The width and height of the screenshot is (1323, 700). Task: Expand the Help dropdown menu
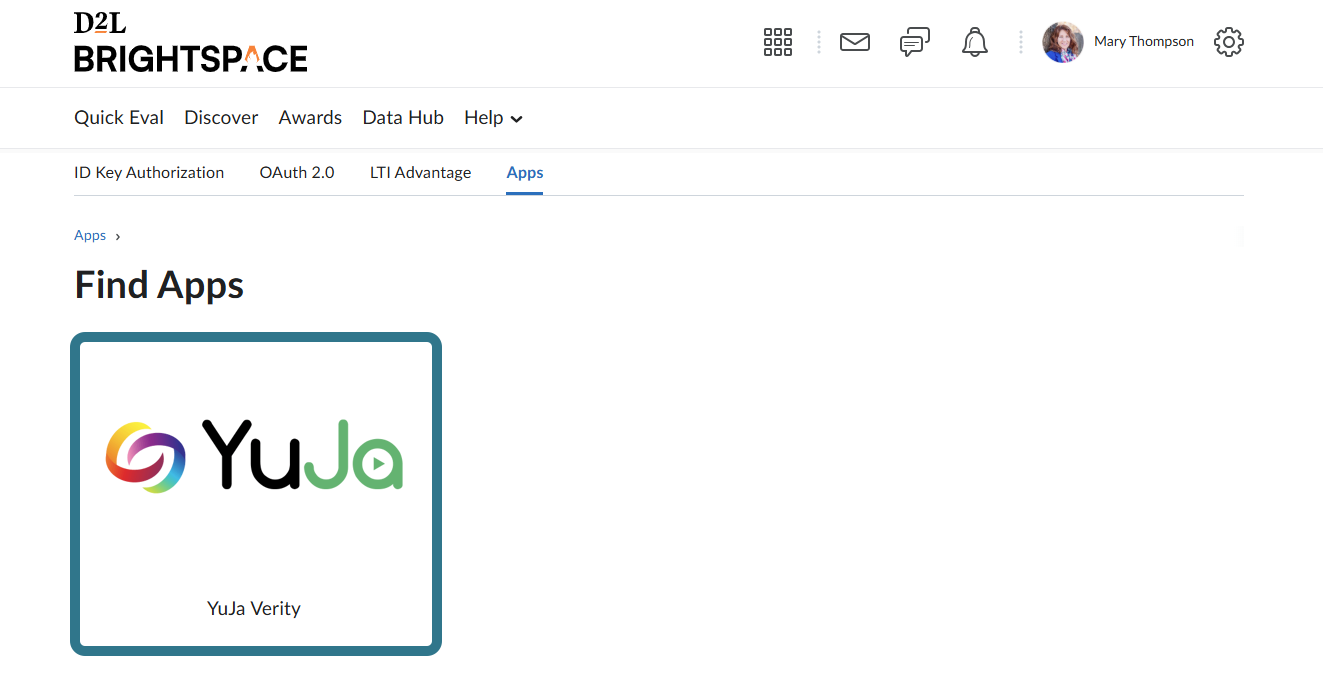(493, 118)
